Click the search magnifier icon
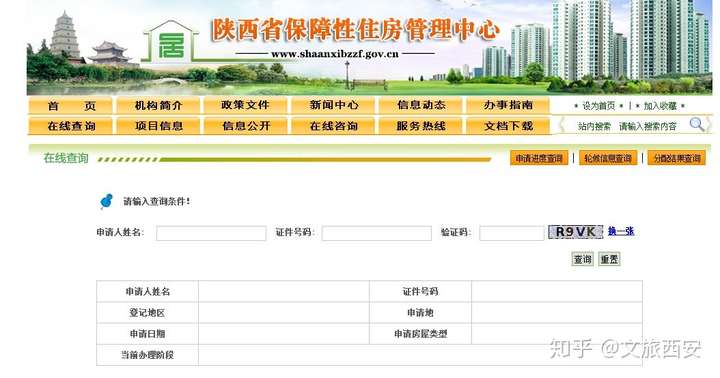Screen dimensions: 720x378 697,124
